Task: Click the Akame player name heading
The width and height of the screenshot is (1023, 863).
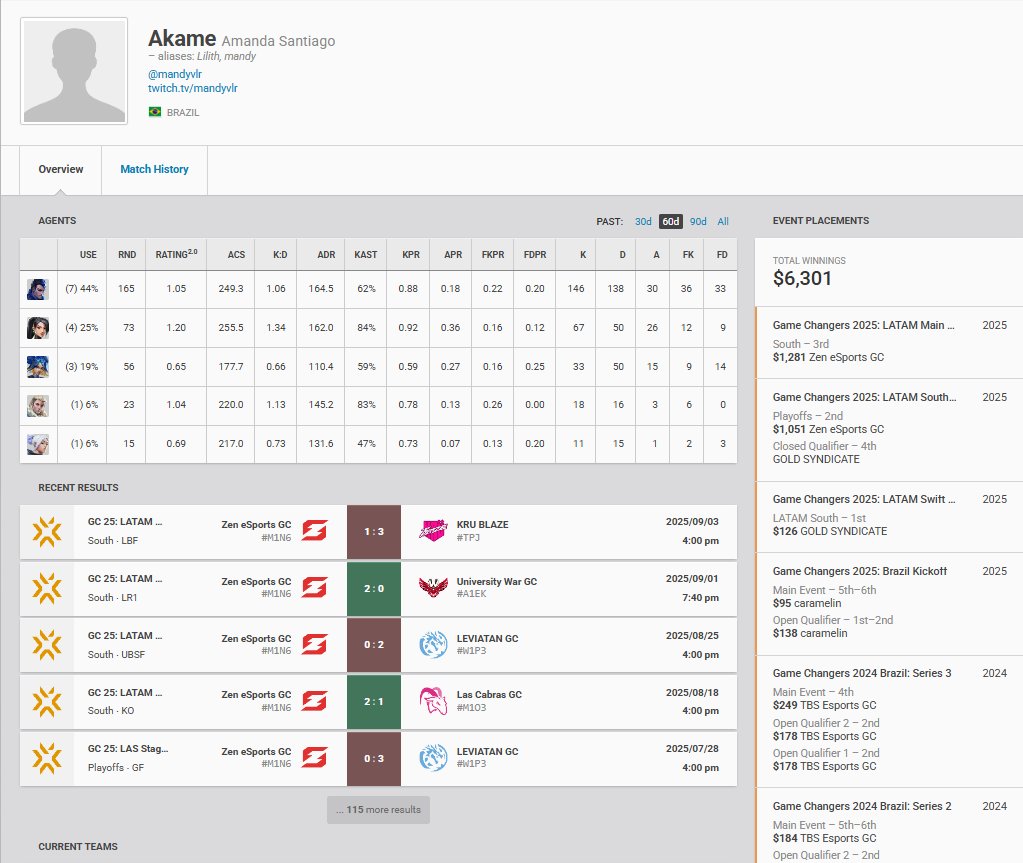Action: pos(182,38)
